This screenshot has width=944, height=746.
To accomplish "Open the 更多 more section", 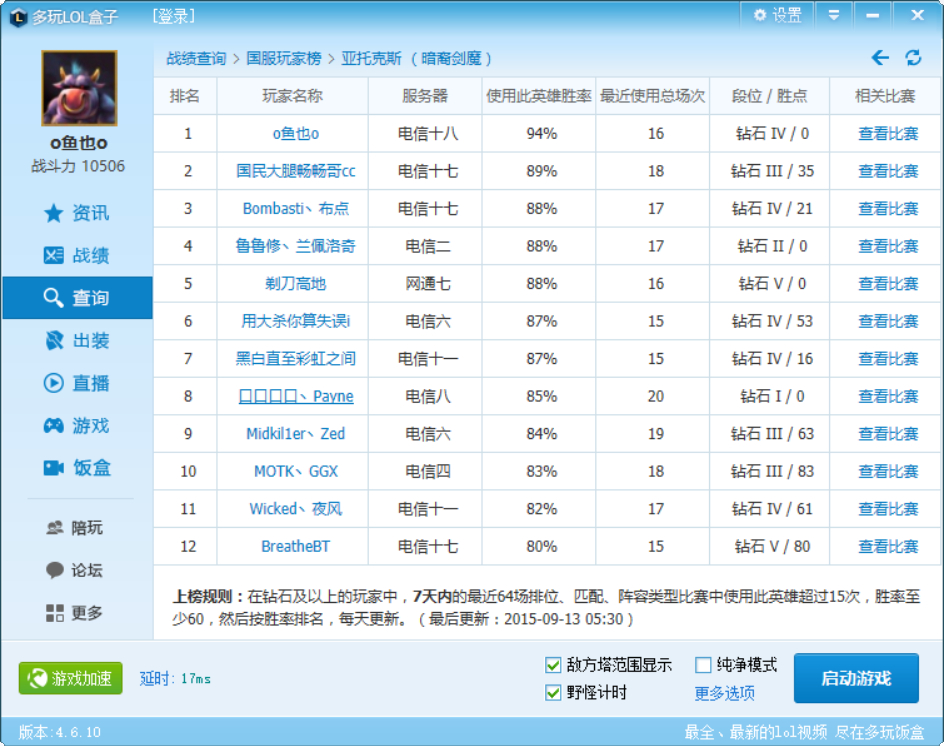I will click(x=75, y=612).
